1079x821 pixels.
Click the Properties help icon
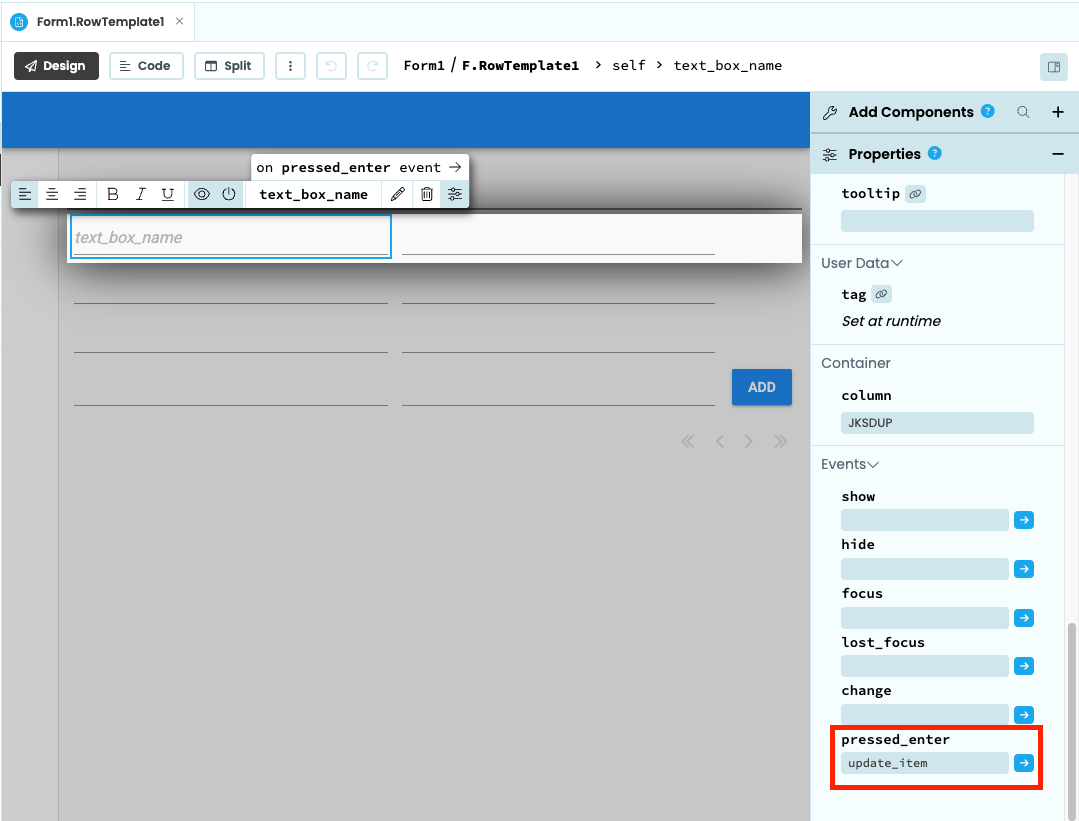tap(934, 153)
